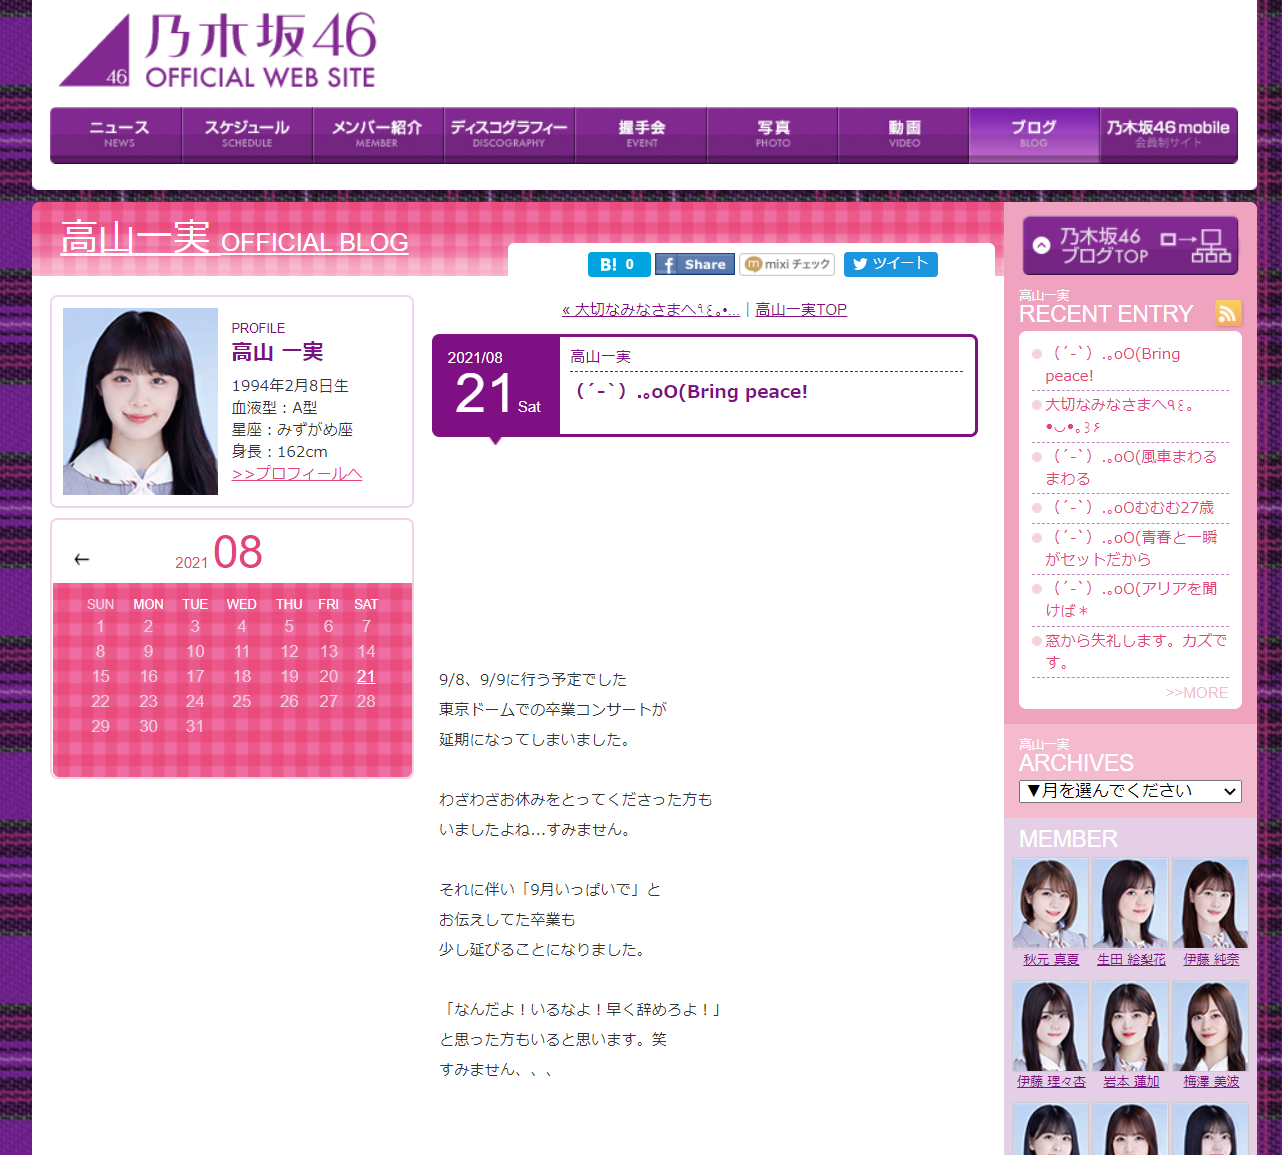The width and height of the screenshot is (1282, 1155).
Task: Share the post on Facebook
Action: click(694, 264)
